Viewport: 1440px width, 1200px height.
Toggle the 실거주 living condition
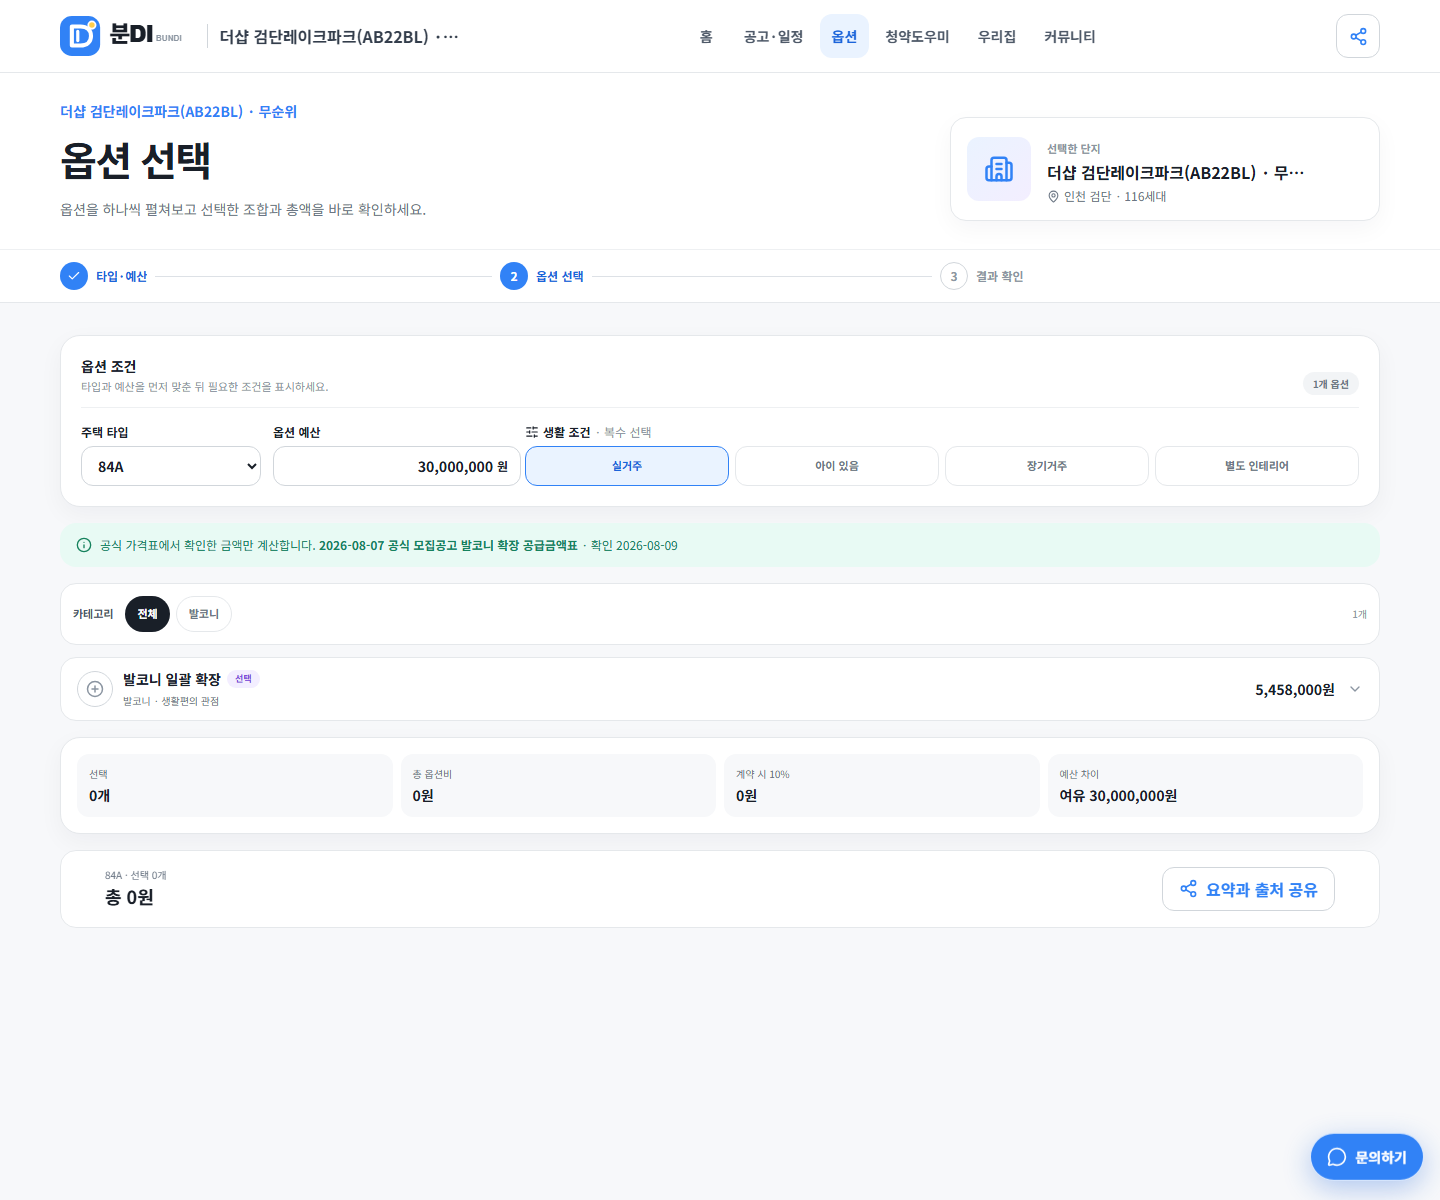(627, 466)
